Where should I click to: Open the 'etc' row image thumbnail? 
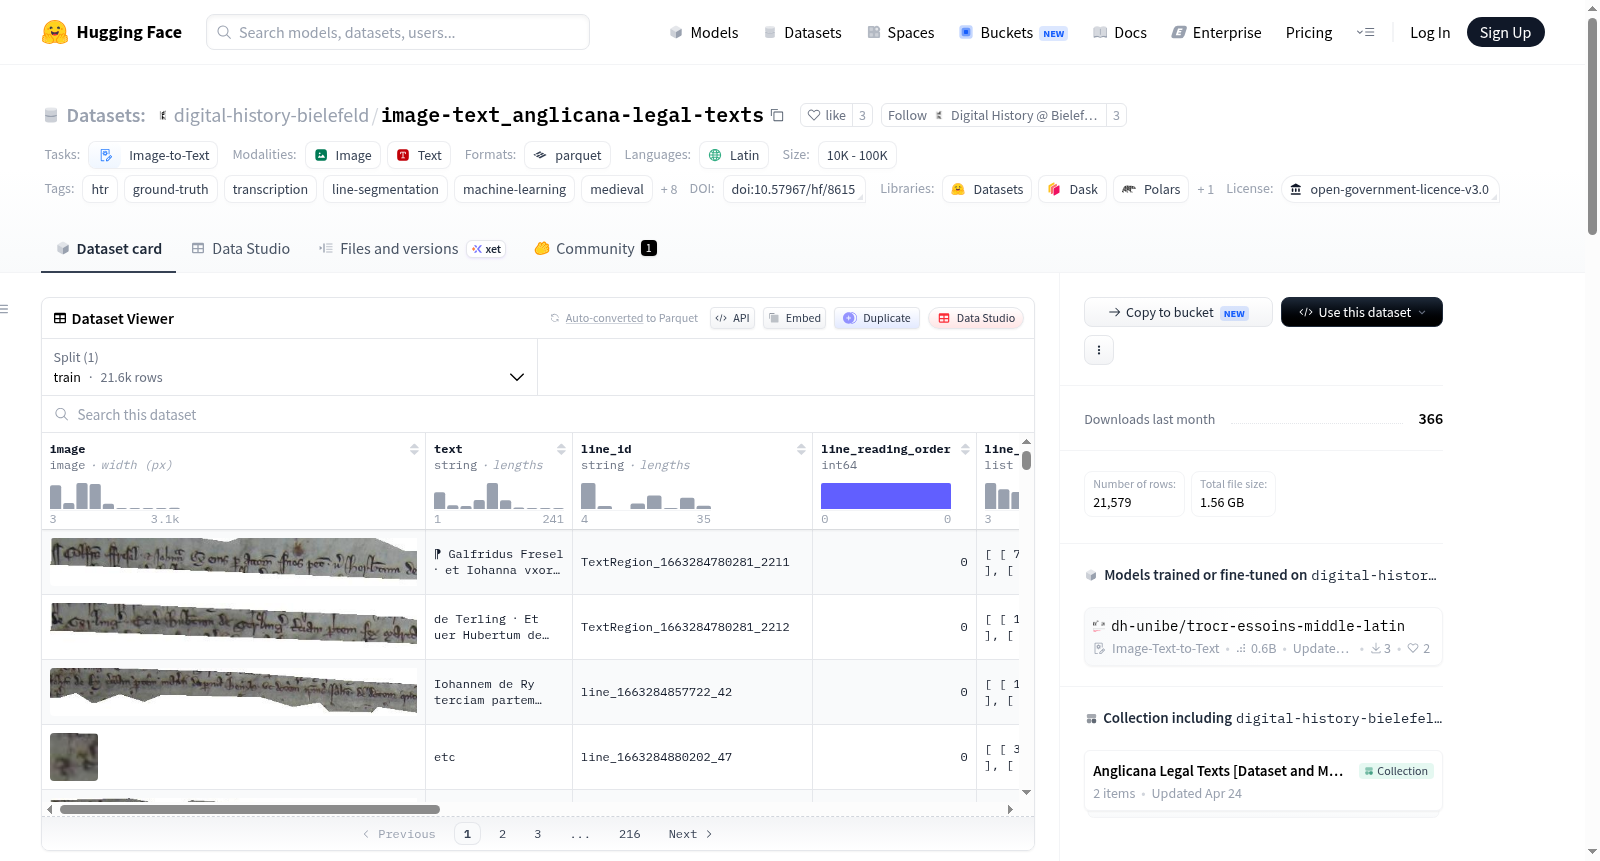pyautogui.click(x=74, y=757)
